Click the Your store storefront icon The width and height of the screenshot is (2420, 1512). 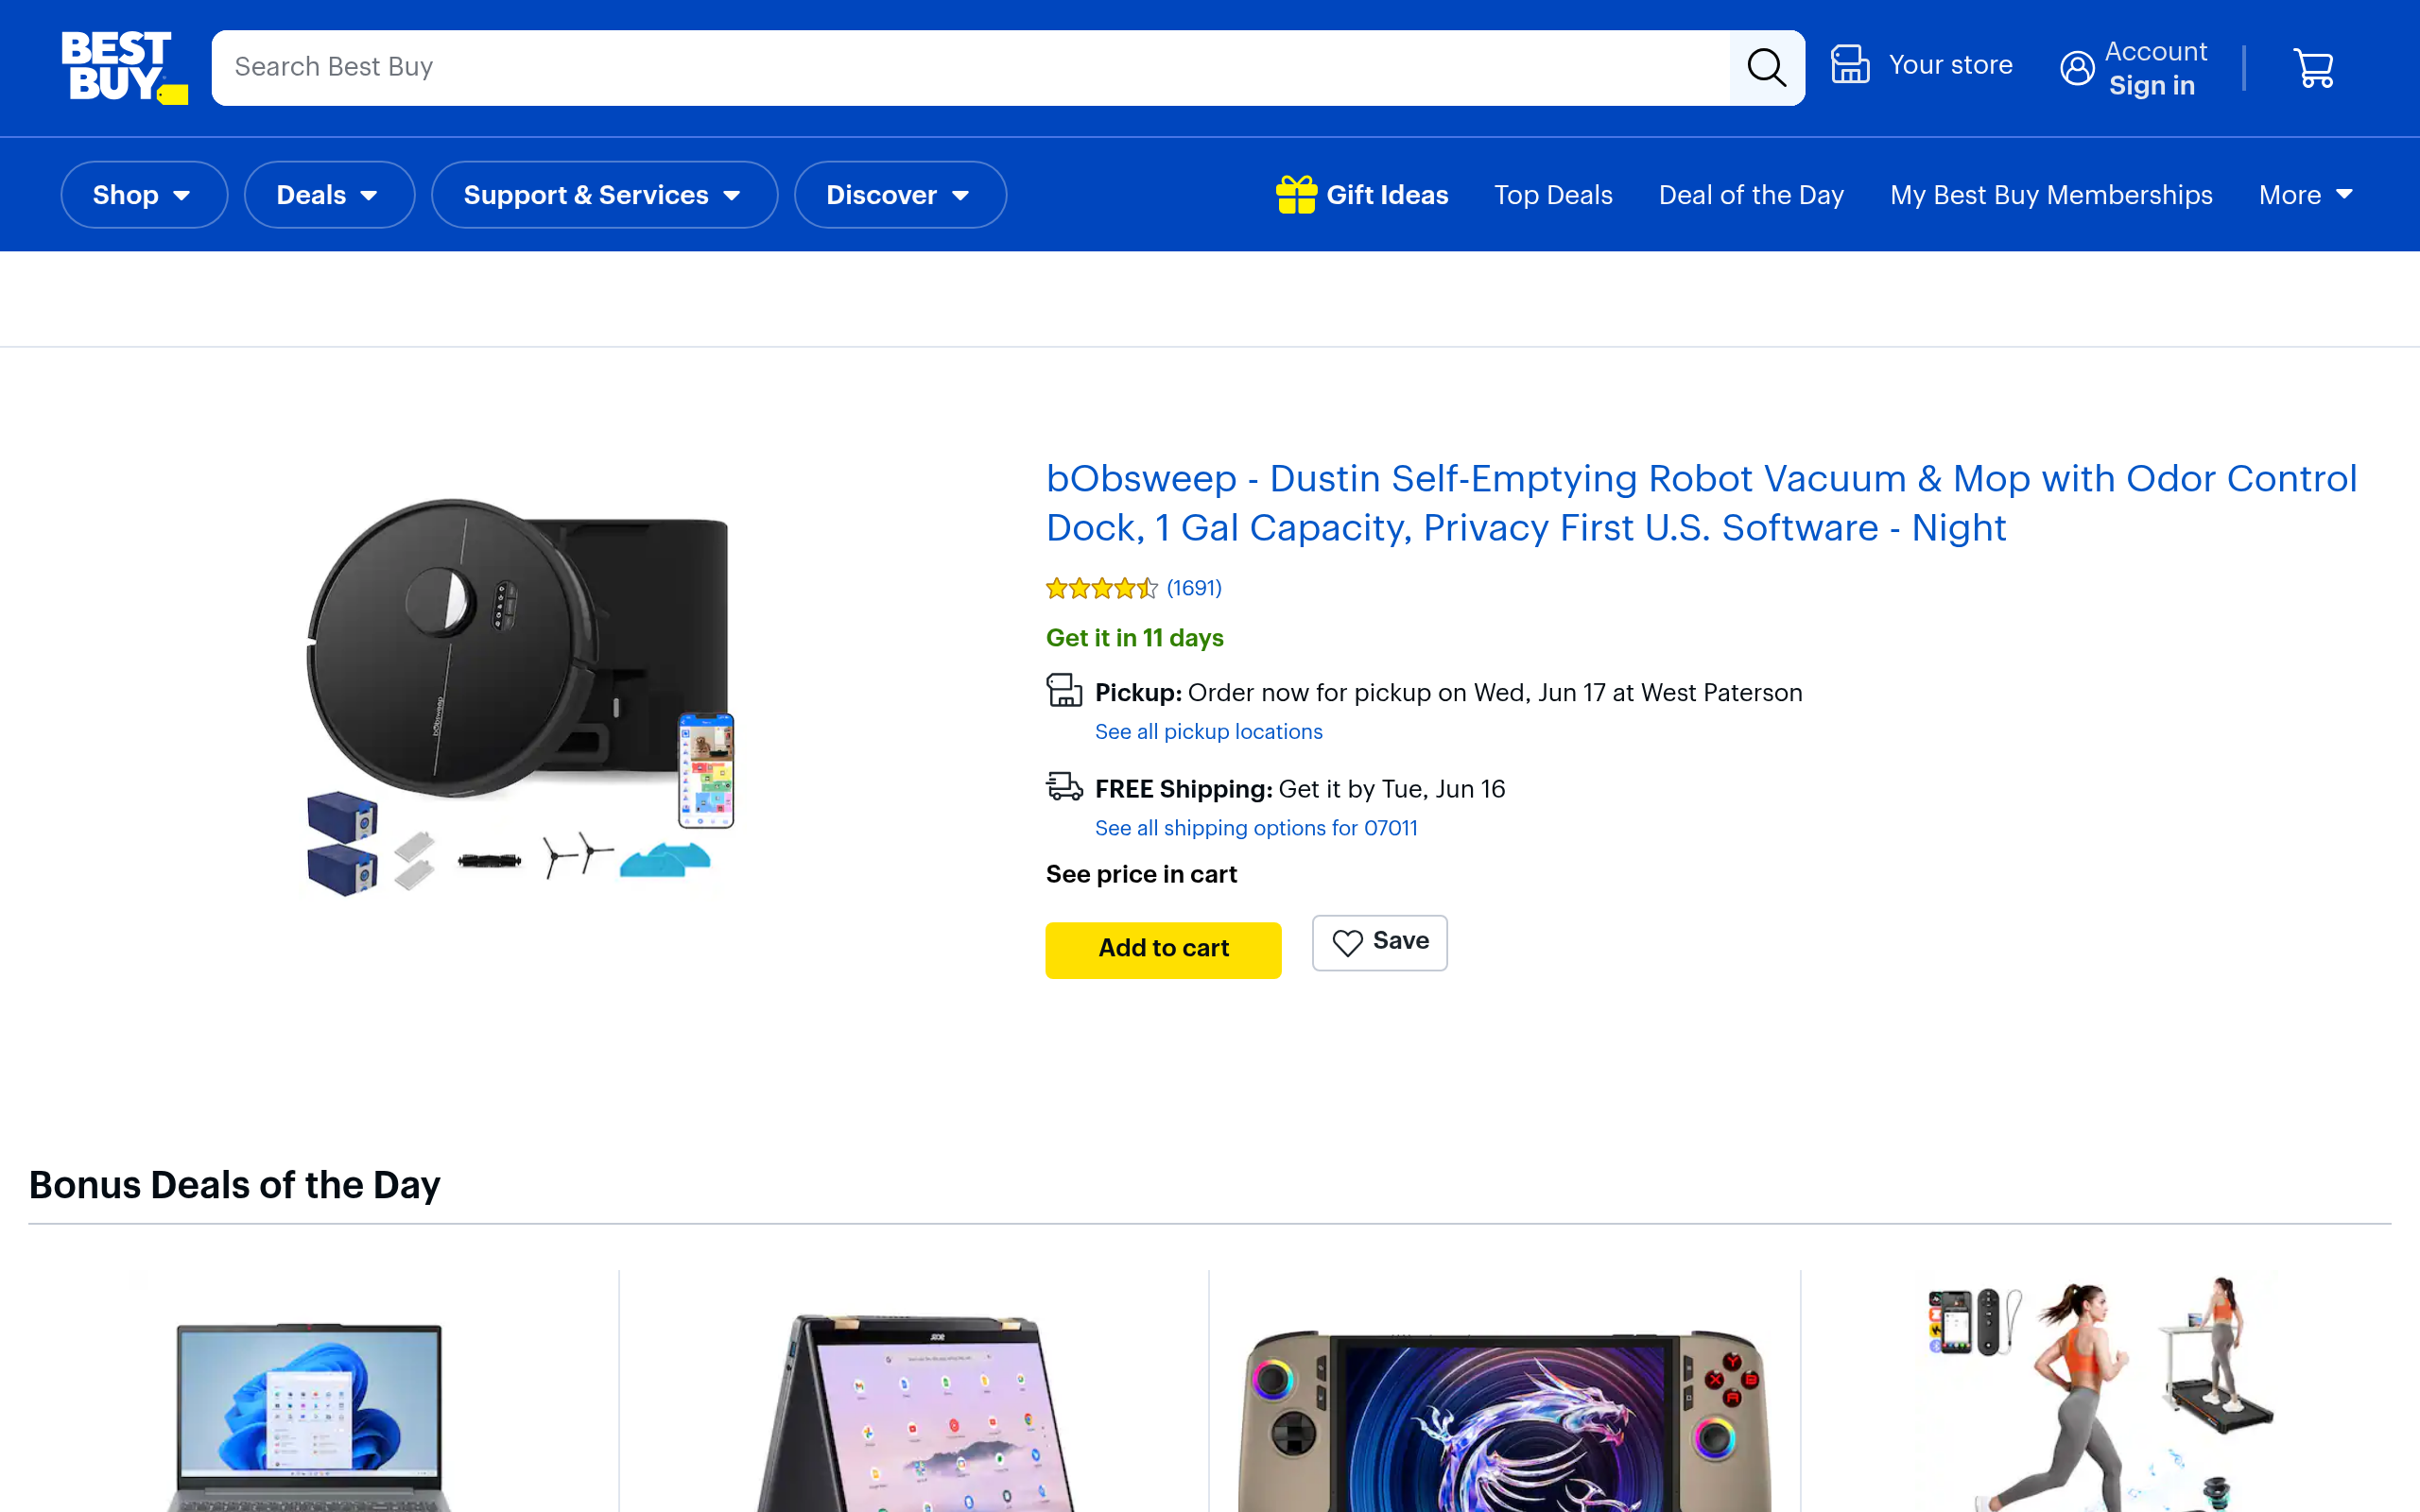pos(1850,65)
